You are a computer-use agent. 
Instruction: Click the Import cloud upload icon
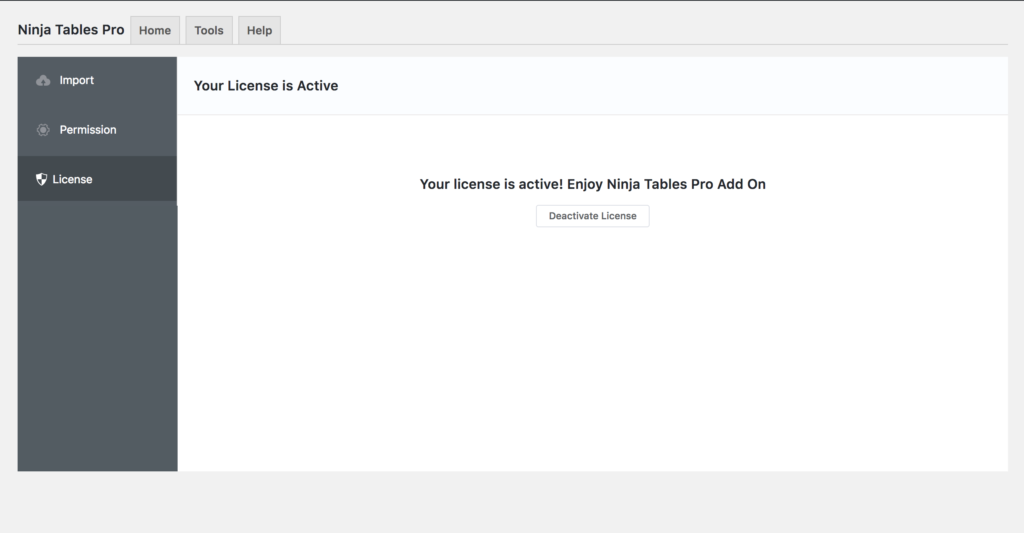tap(43, 80)
